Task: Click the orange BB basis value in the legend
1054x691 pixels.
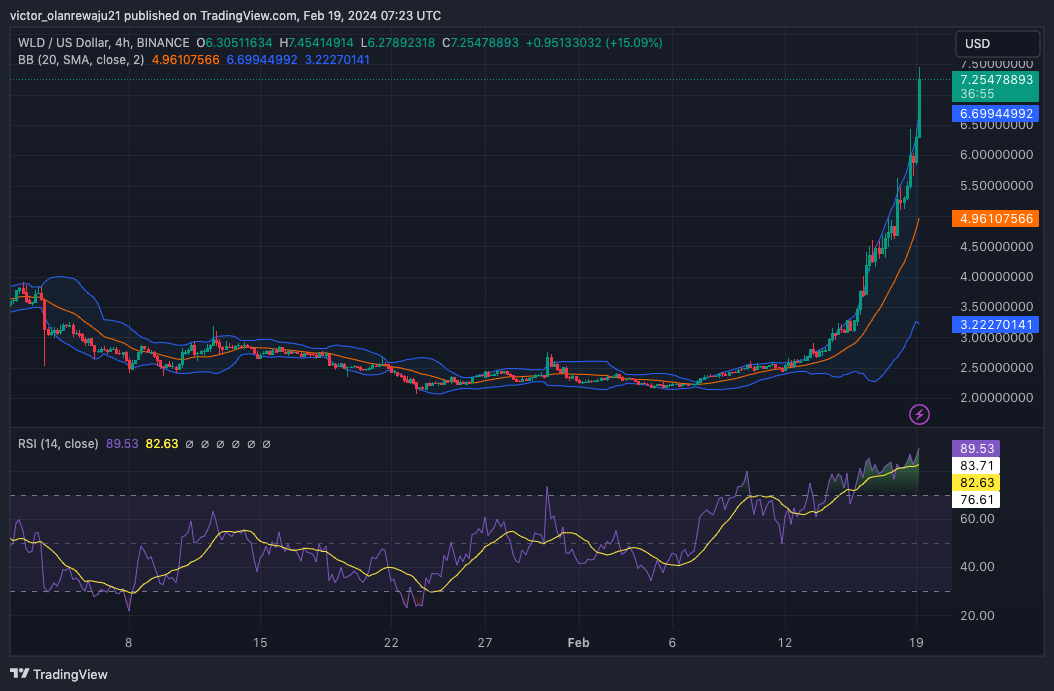Action: click(186, 60)
